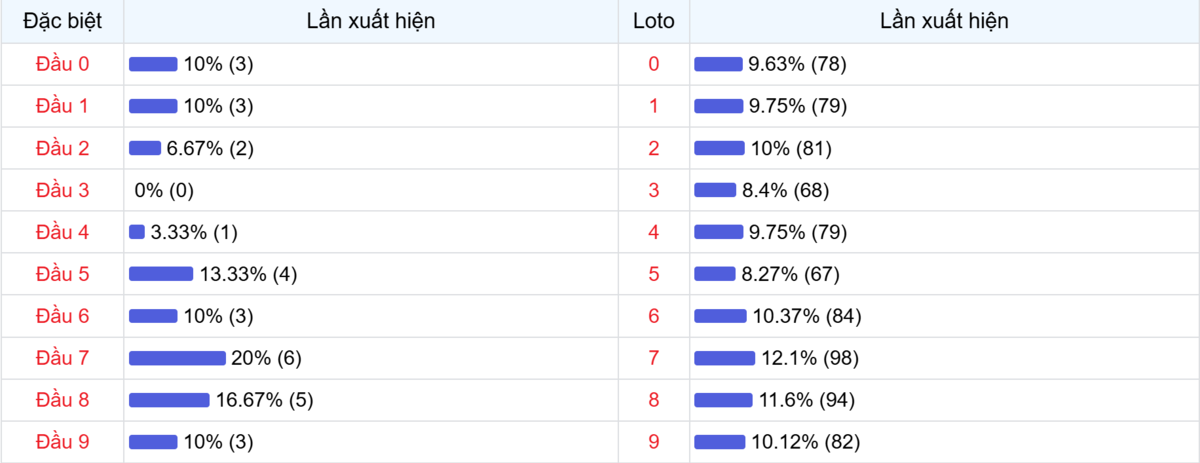The height and width of the screenshot is (463, 1200).
Task: Click the Đặc biệt column header
Action: 62,21
